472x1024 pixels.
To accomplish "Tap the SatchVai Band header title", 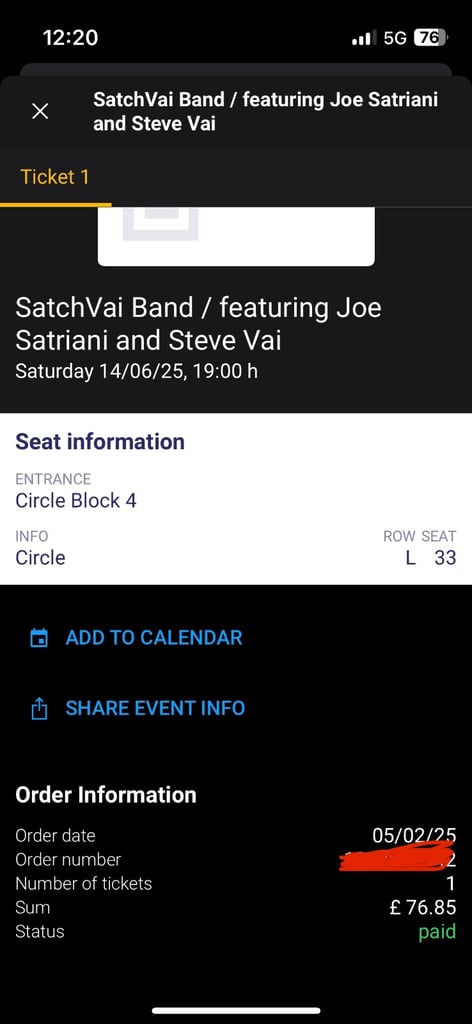I will 265,111.
